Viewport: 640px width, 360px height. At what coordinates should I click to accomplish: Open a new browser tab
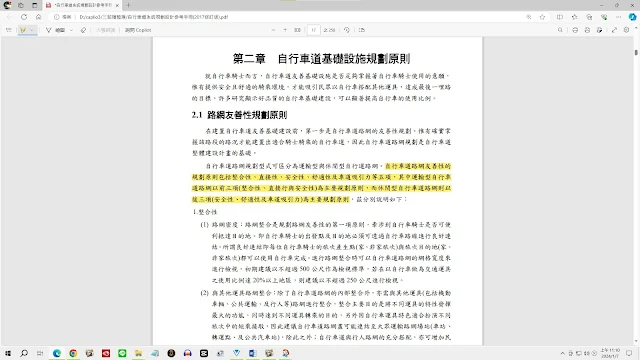click(128, 5)
